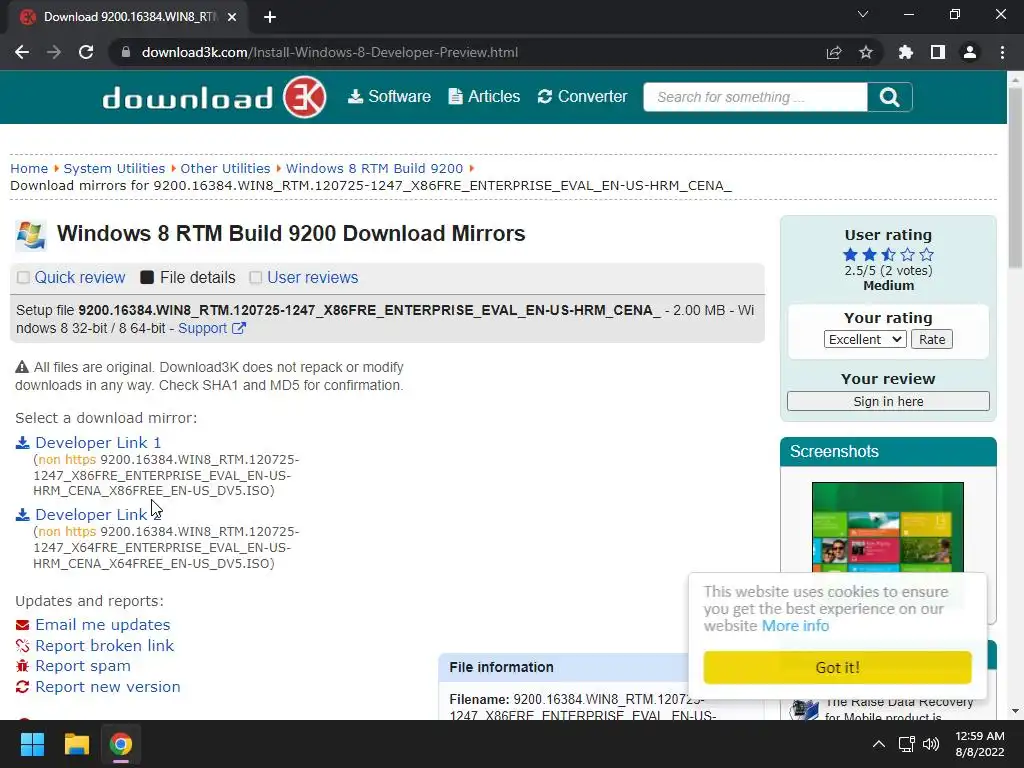Open volume control in system tray

(931, 744)
